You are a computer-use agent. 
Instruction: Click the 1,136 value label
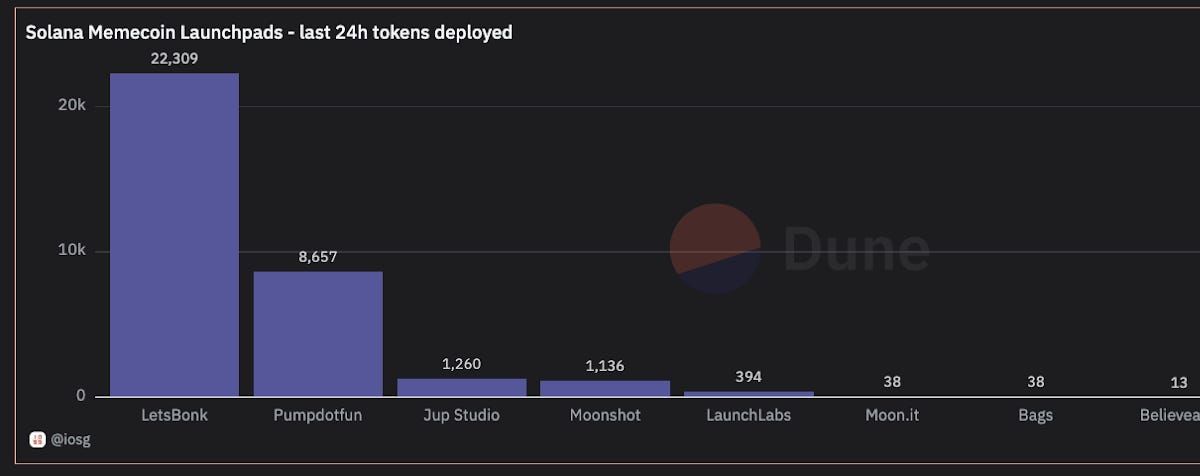point(605,366)
